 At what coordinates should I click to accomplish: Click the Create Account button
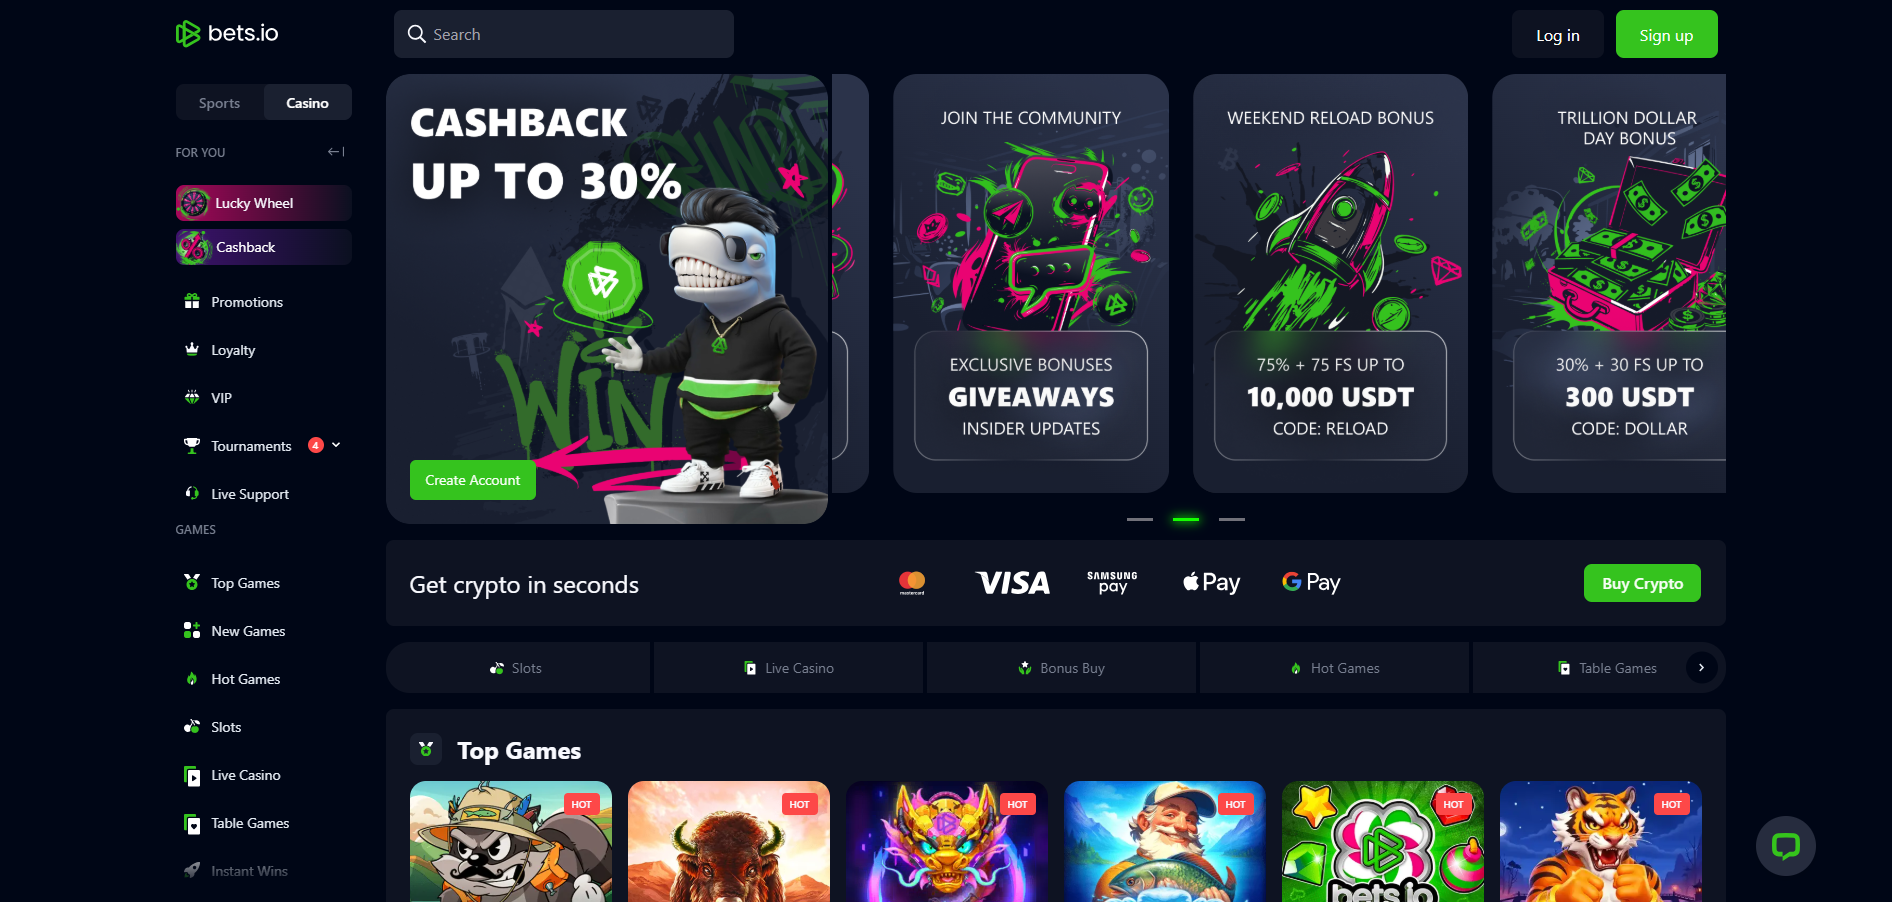click(472, 480)
